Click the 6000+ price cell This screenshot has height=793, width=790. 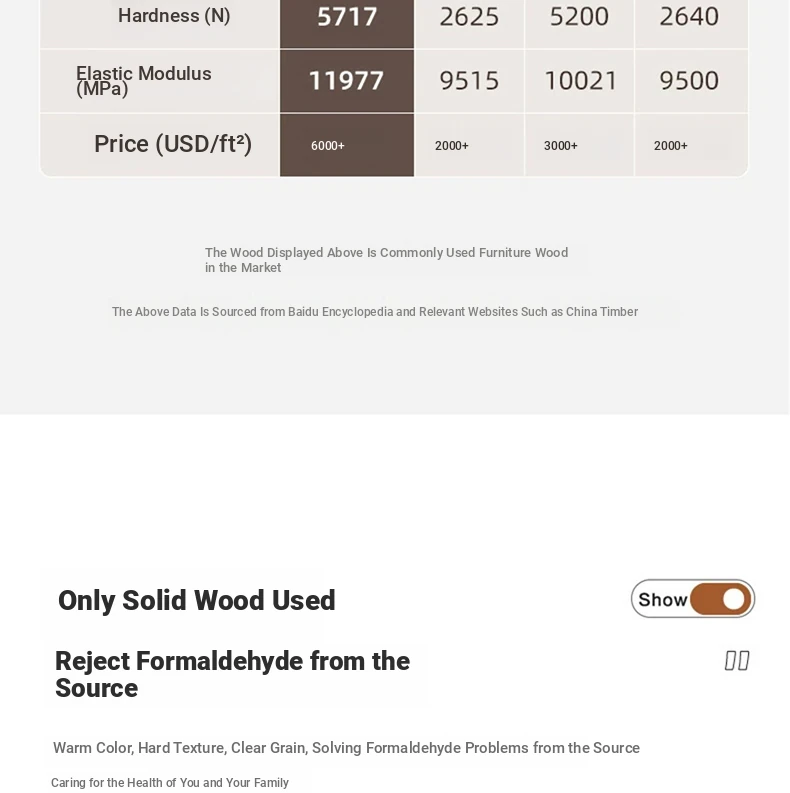(347, 145)
